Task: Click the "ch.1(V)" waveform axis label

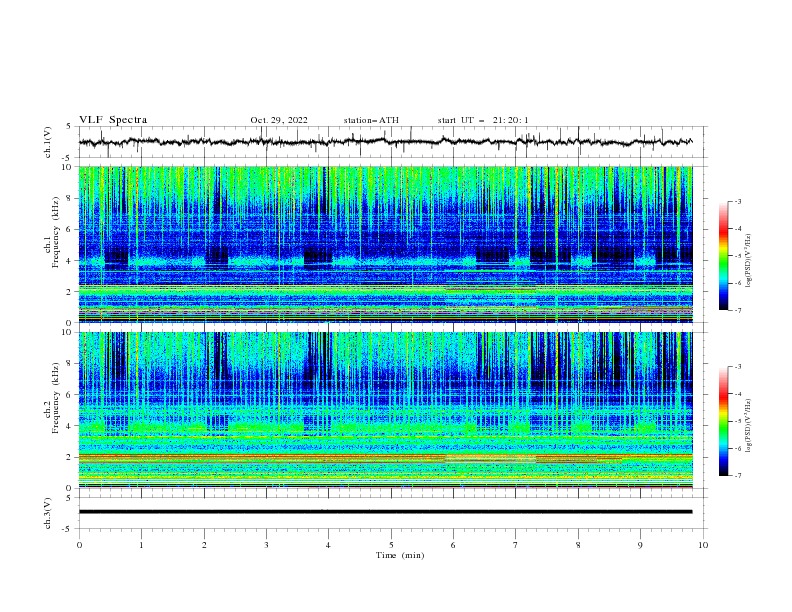Action: click(48, 142)
